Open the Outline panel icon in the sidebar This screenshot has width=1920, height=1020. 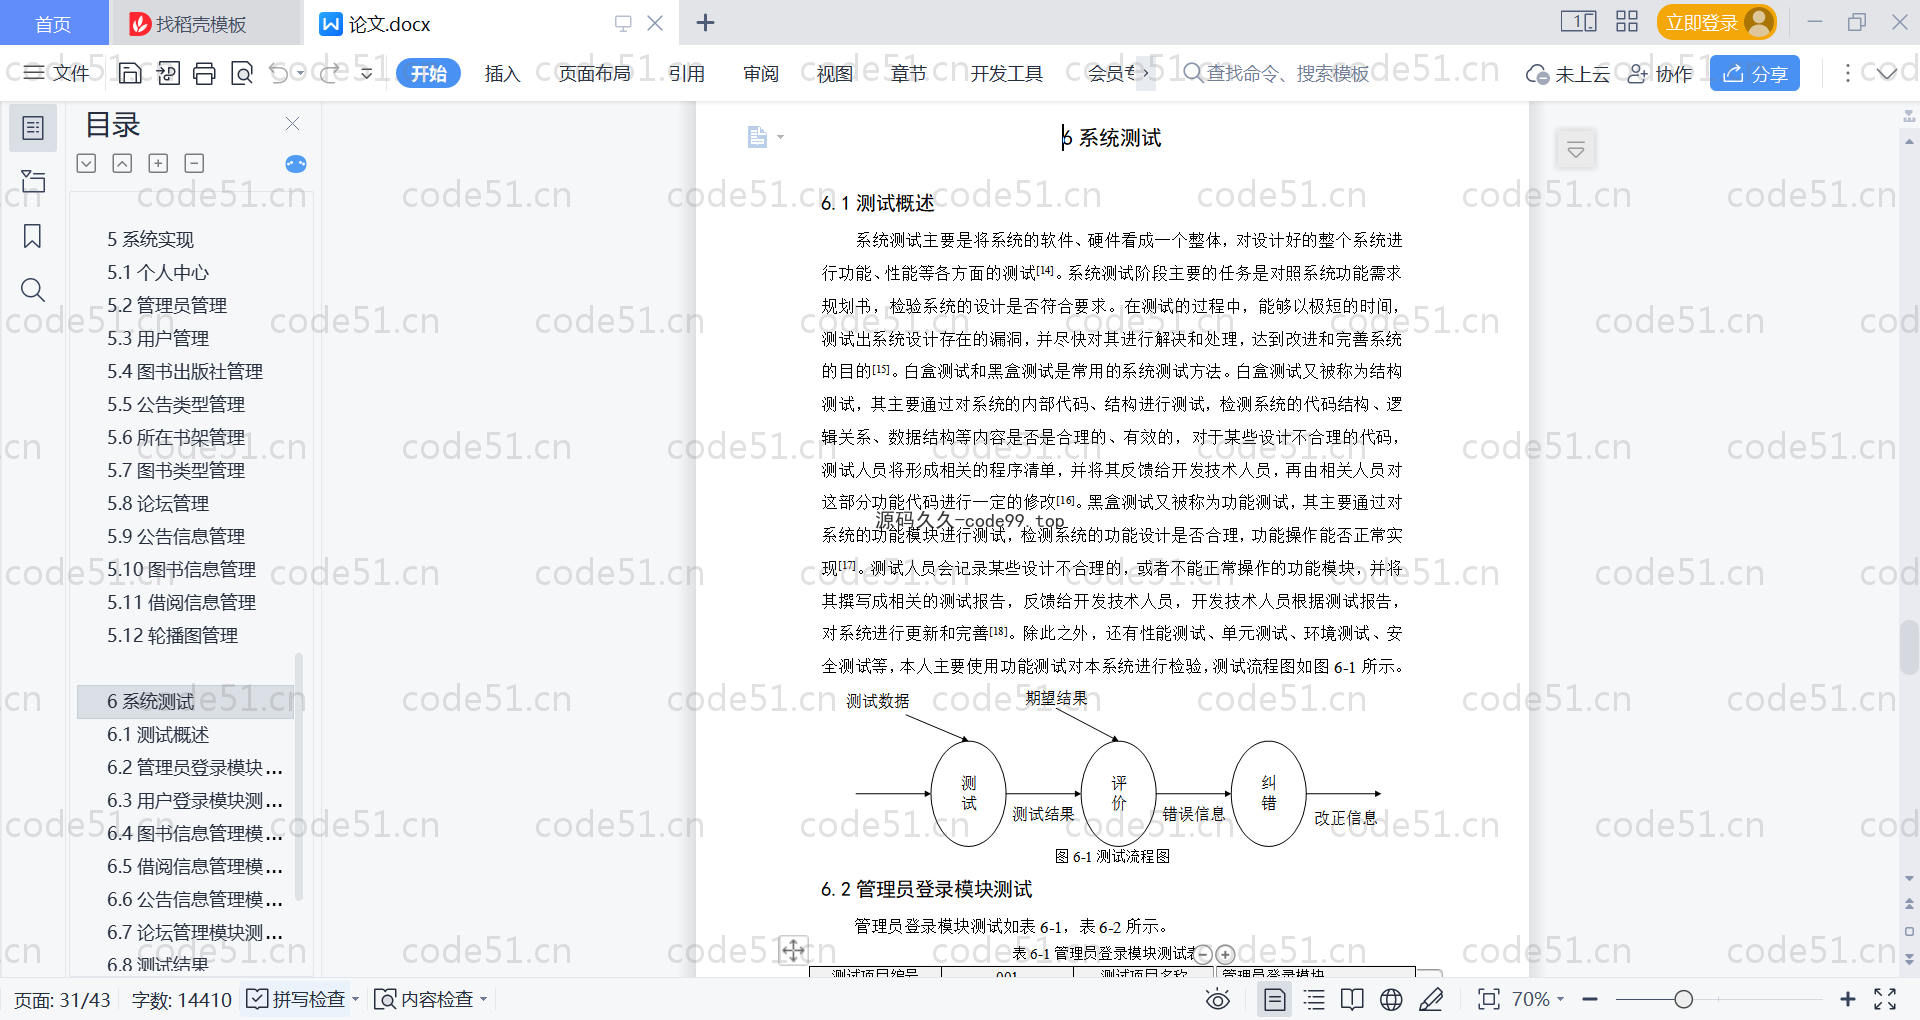pos(33,128)
